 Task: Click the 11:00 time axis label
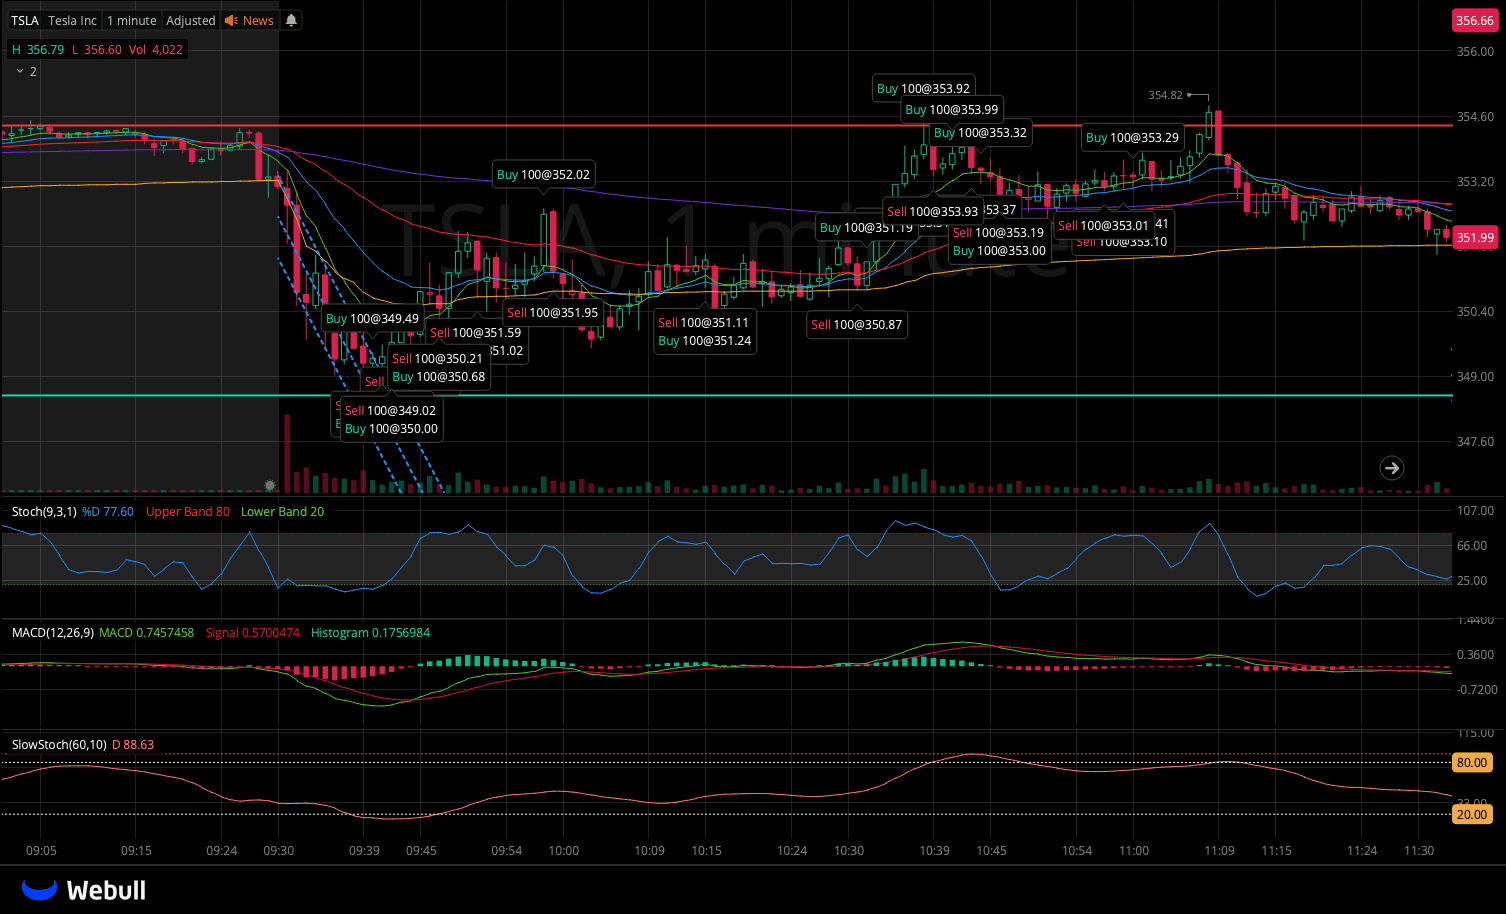[x=1134, y=850]
